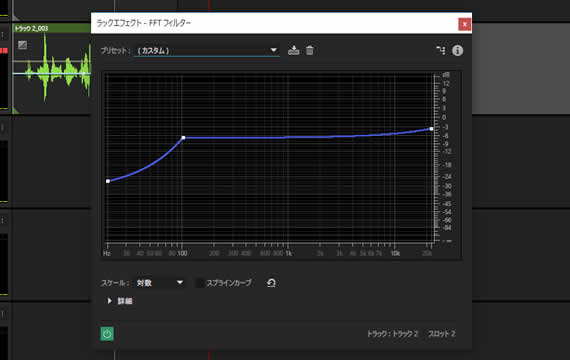This screenshot has height=360, width=570.
Task: Select the トラック 2_003 clip header
Action: (52, 28)
